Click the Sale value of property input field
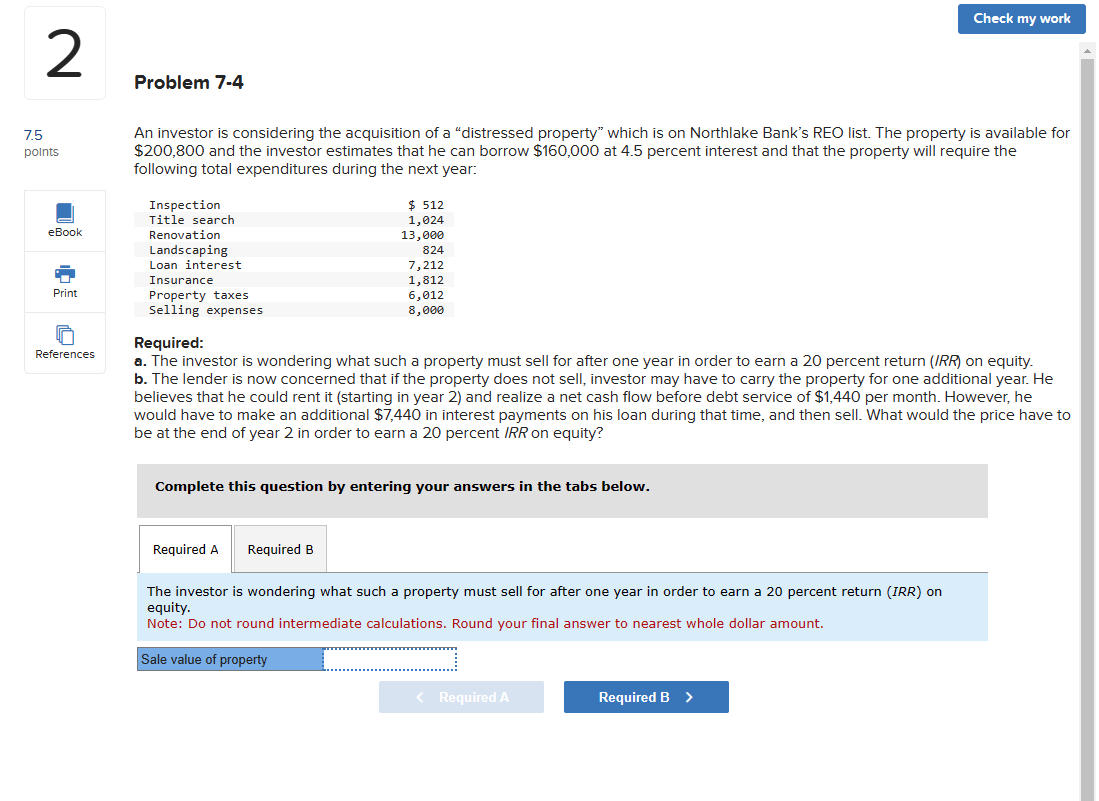 [388, 658]
